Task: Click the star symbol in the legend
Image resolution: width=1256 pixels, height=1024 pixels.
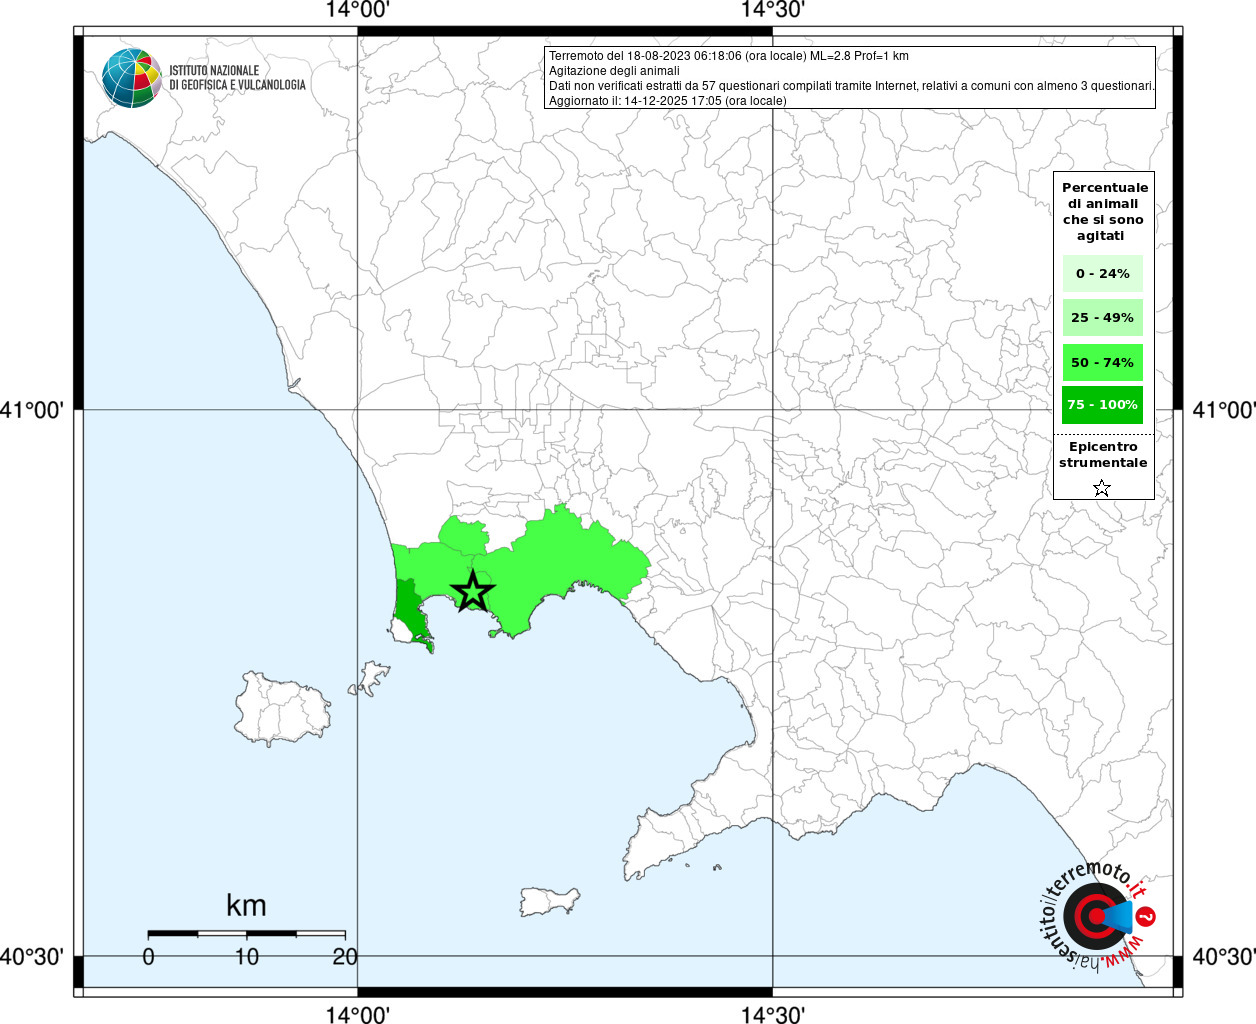Action: coord(1101,488)
